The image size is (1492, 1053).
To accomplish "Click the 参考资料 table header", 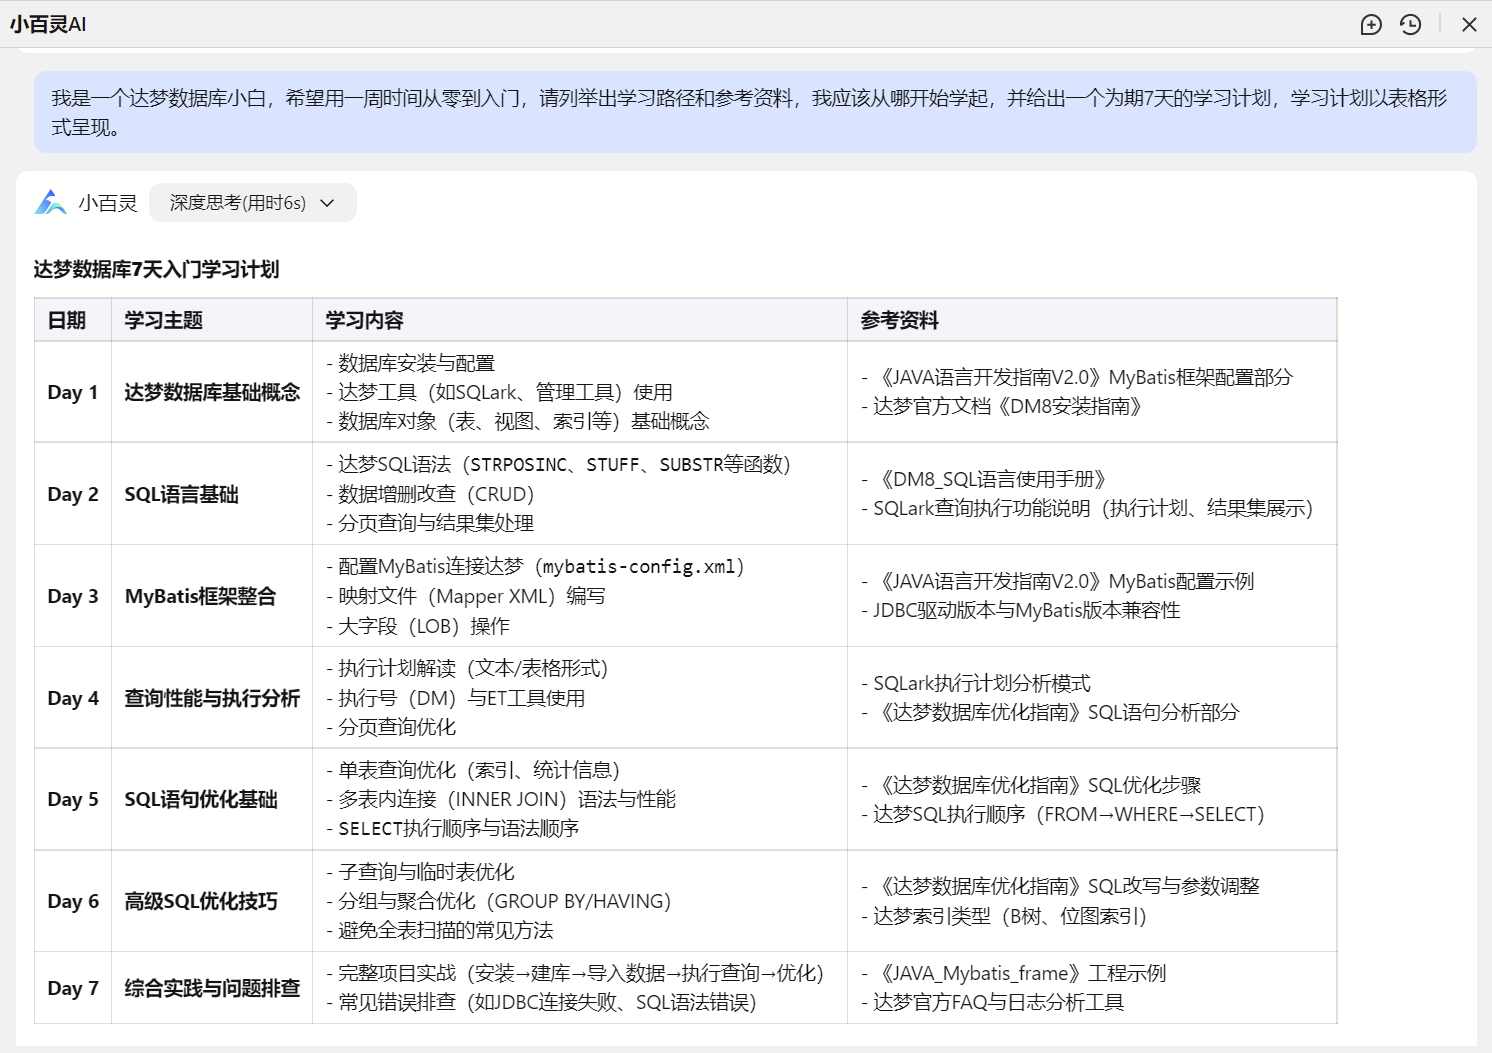I will point(901,320).
